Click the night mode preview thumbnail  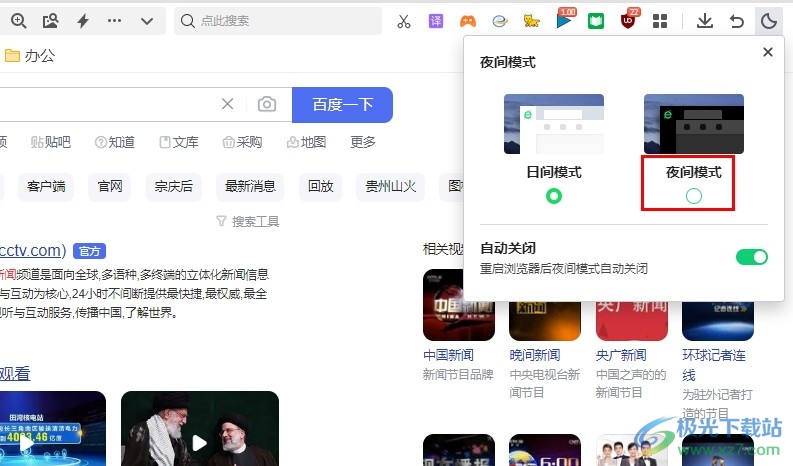point(693,124)
